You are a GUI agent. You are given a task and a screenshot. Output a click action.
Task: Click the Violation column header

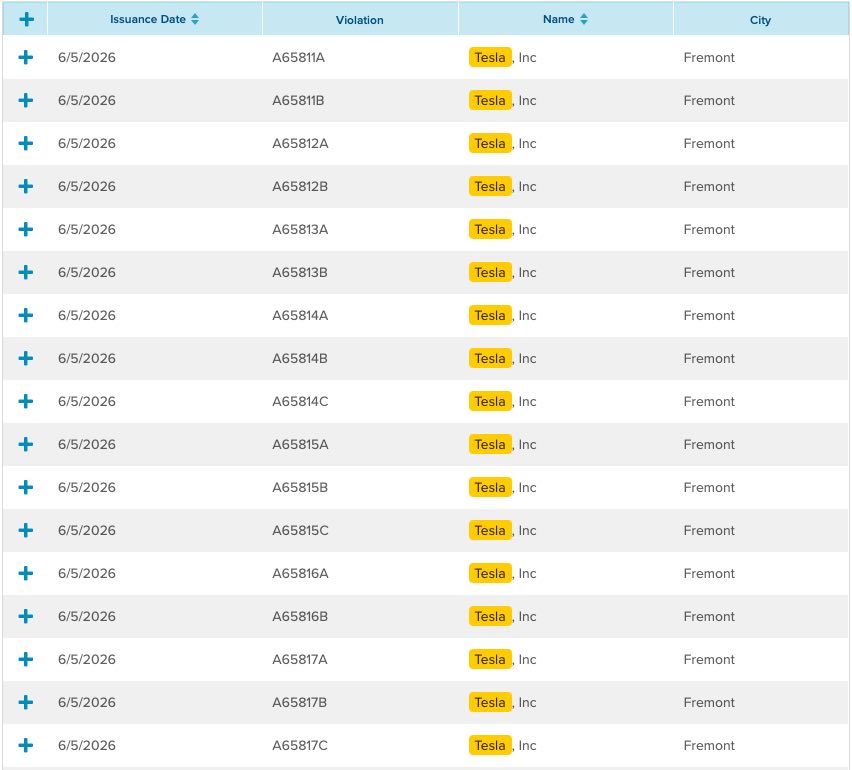[360, 20]
